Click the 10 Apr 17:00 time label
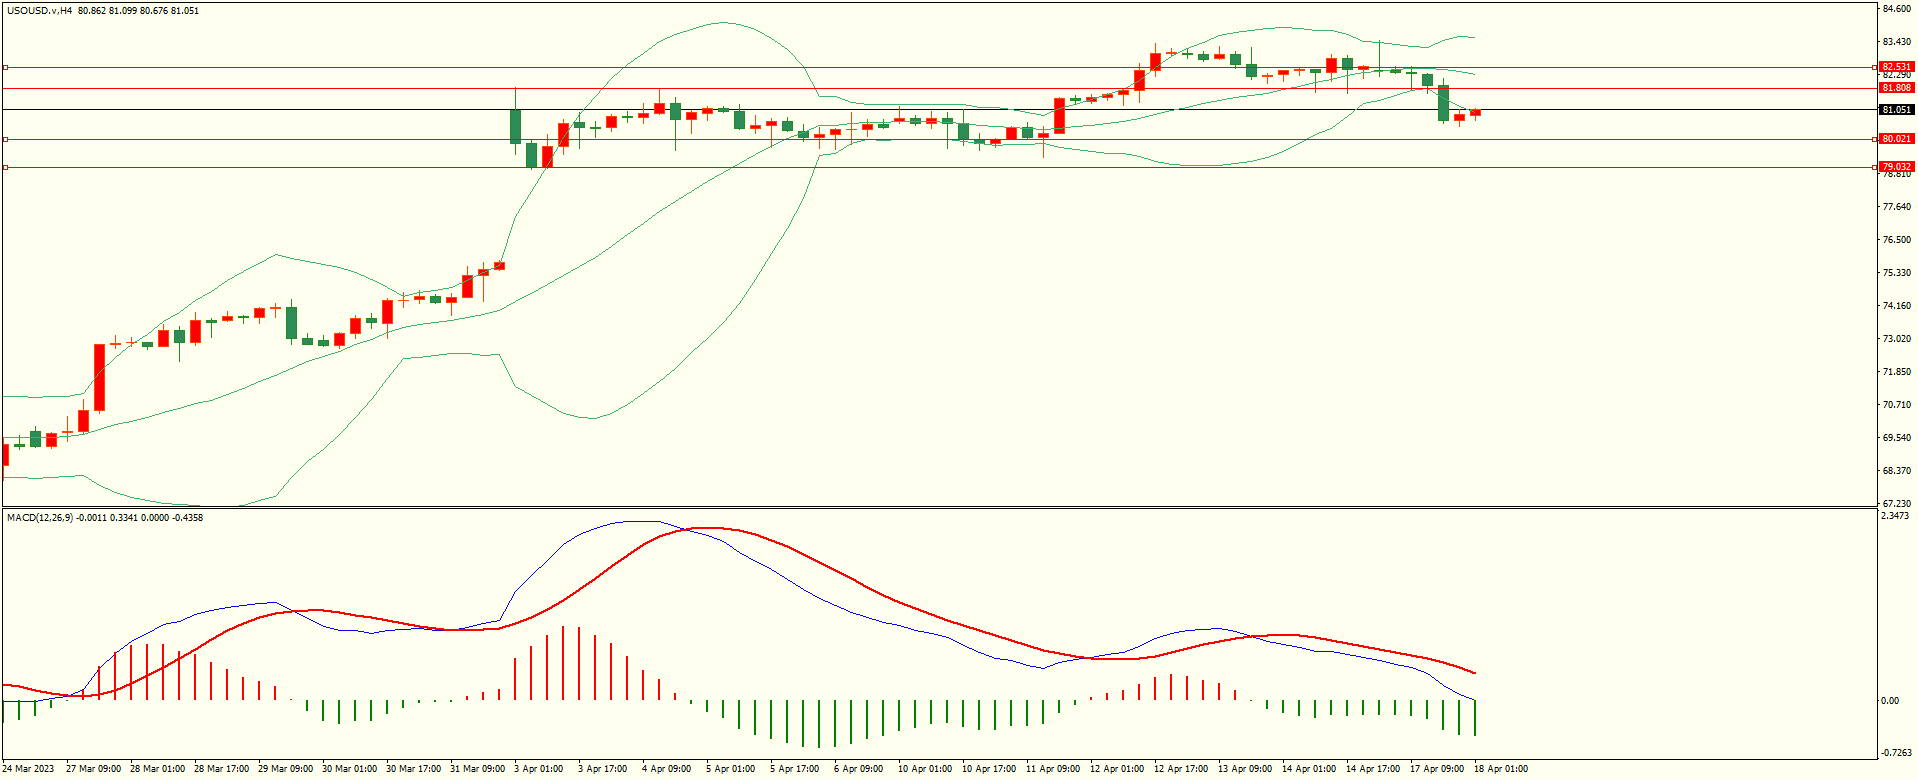This screenshot has width=1918, height=780. coord(989,769)
